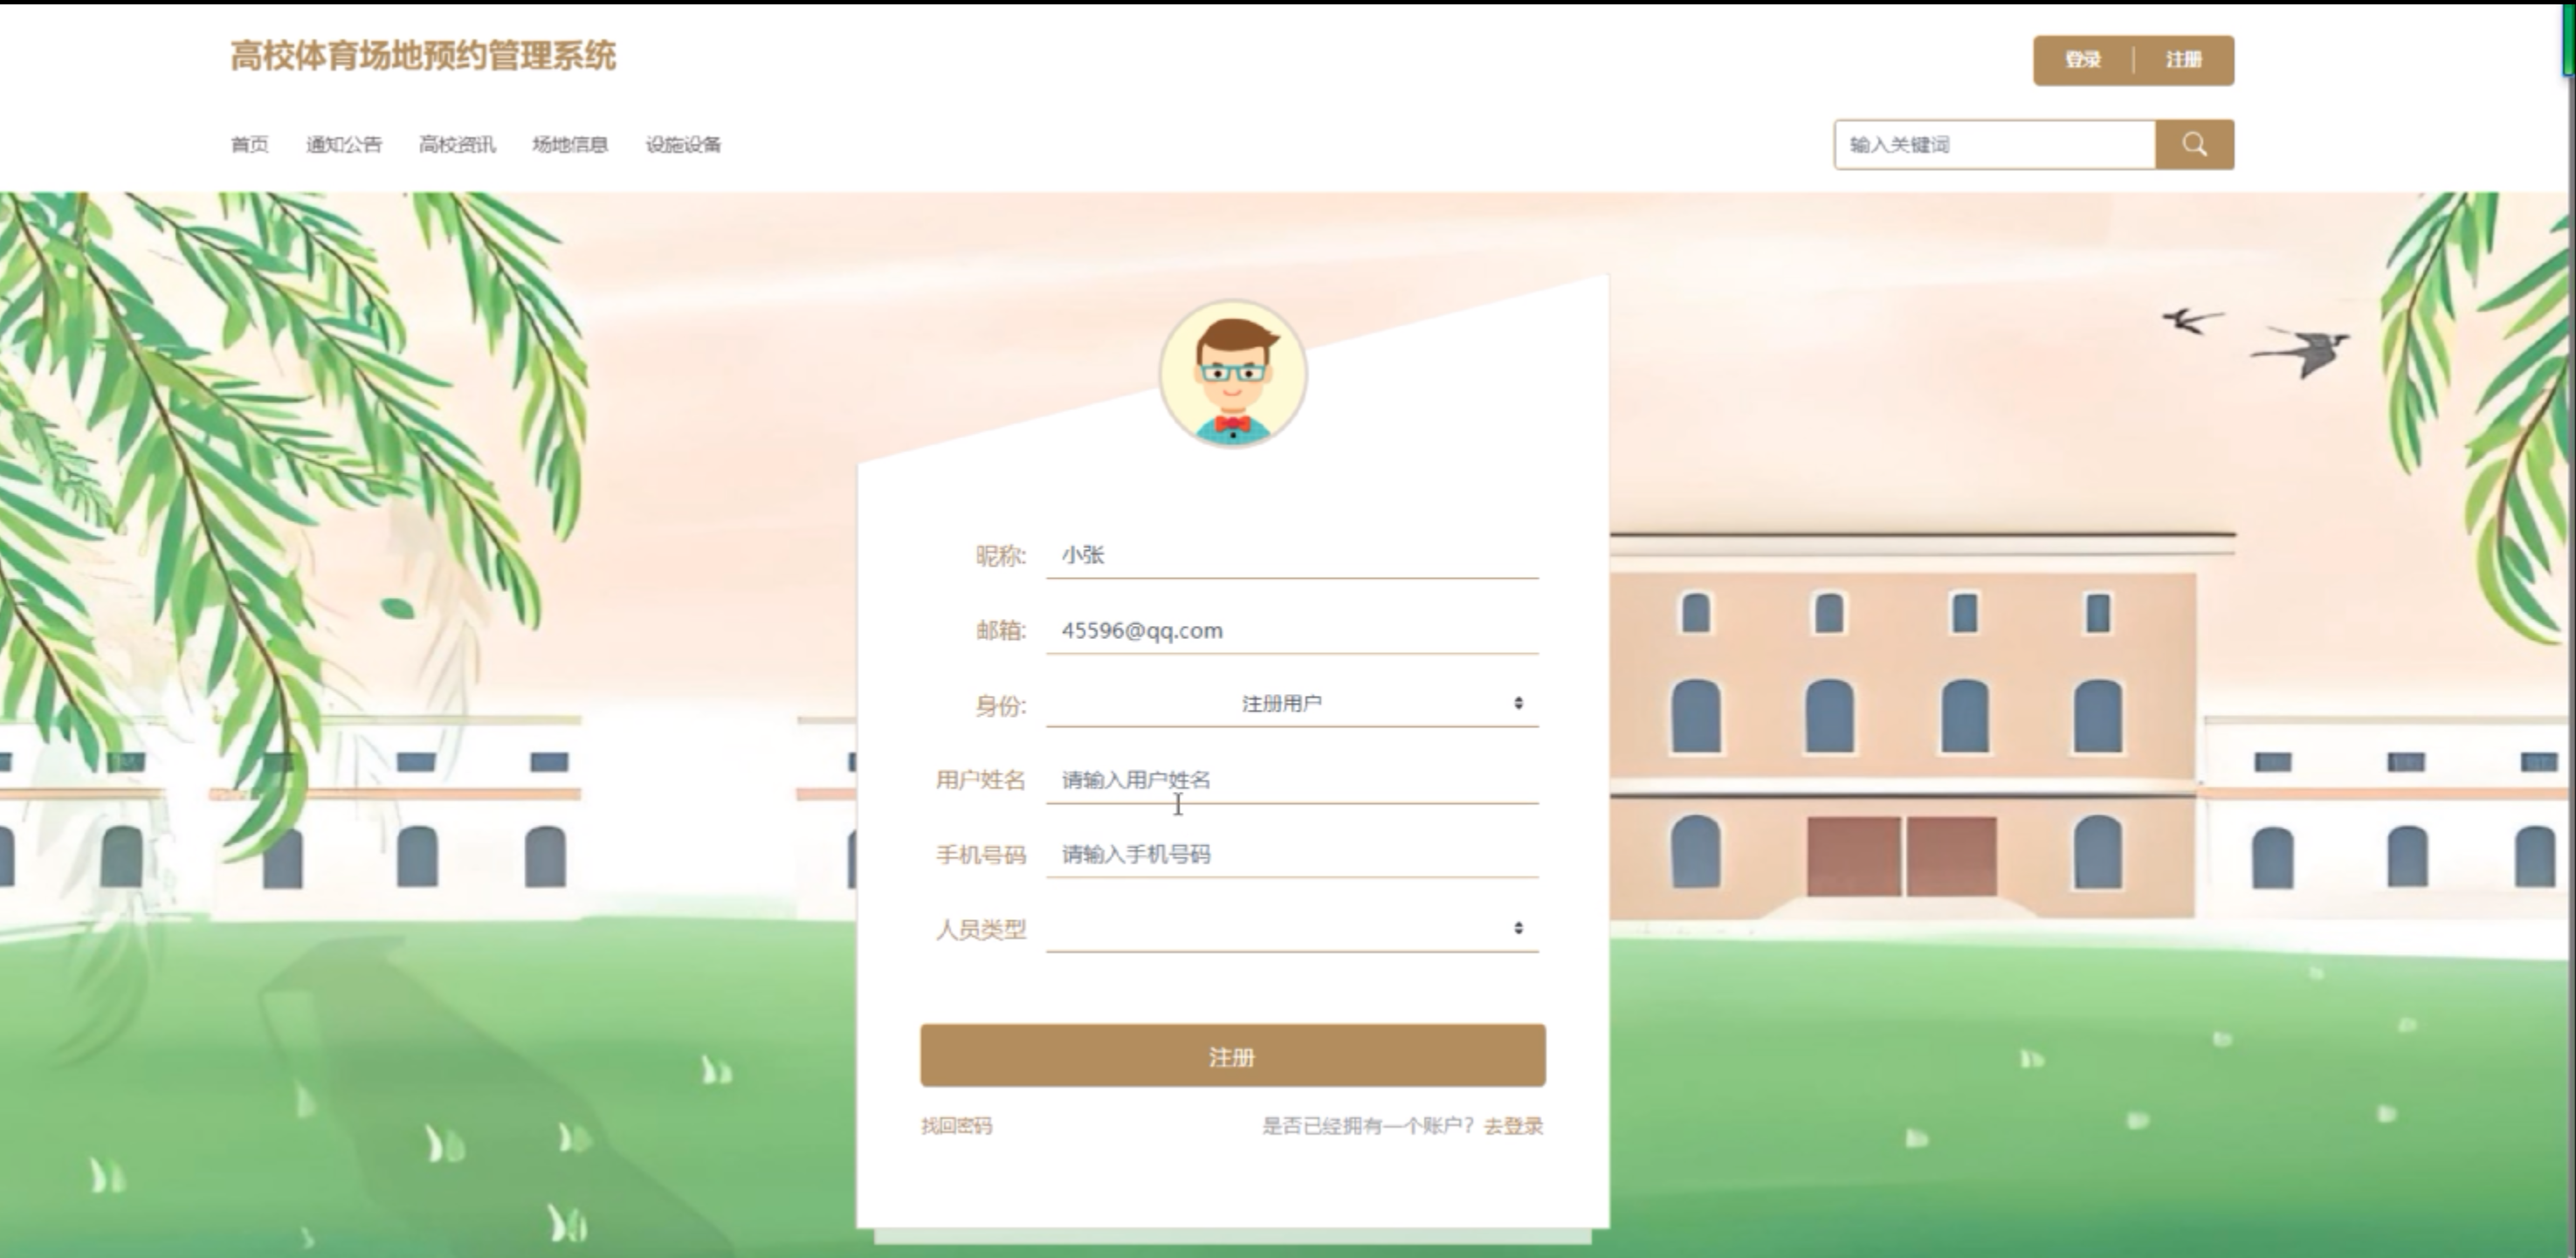This screenshot has width=2576, height=1258.
Task: Focus the 输入关键词 search field
Action: (x=1994, y=145)
